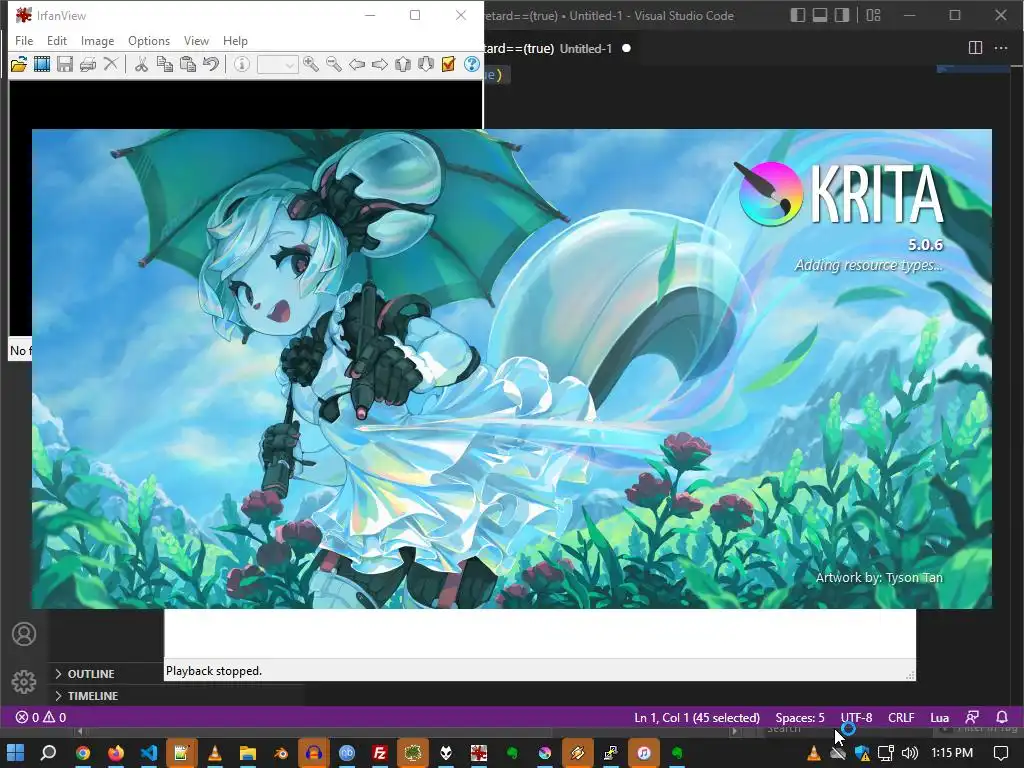This screenshot has width=1024, height=768.
Task: Open the VS Code notifications bell
Action: pyautogui.click(x=1001, y=717)
